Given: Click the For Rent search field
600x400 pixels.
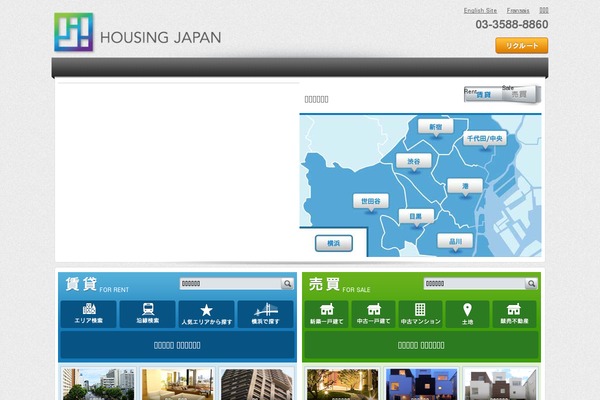Looking at the screenshot, I should pos(231,284).
